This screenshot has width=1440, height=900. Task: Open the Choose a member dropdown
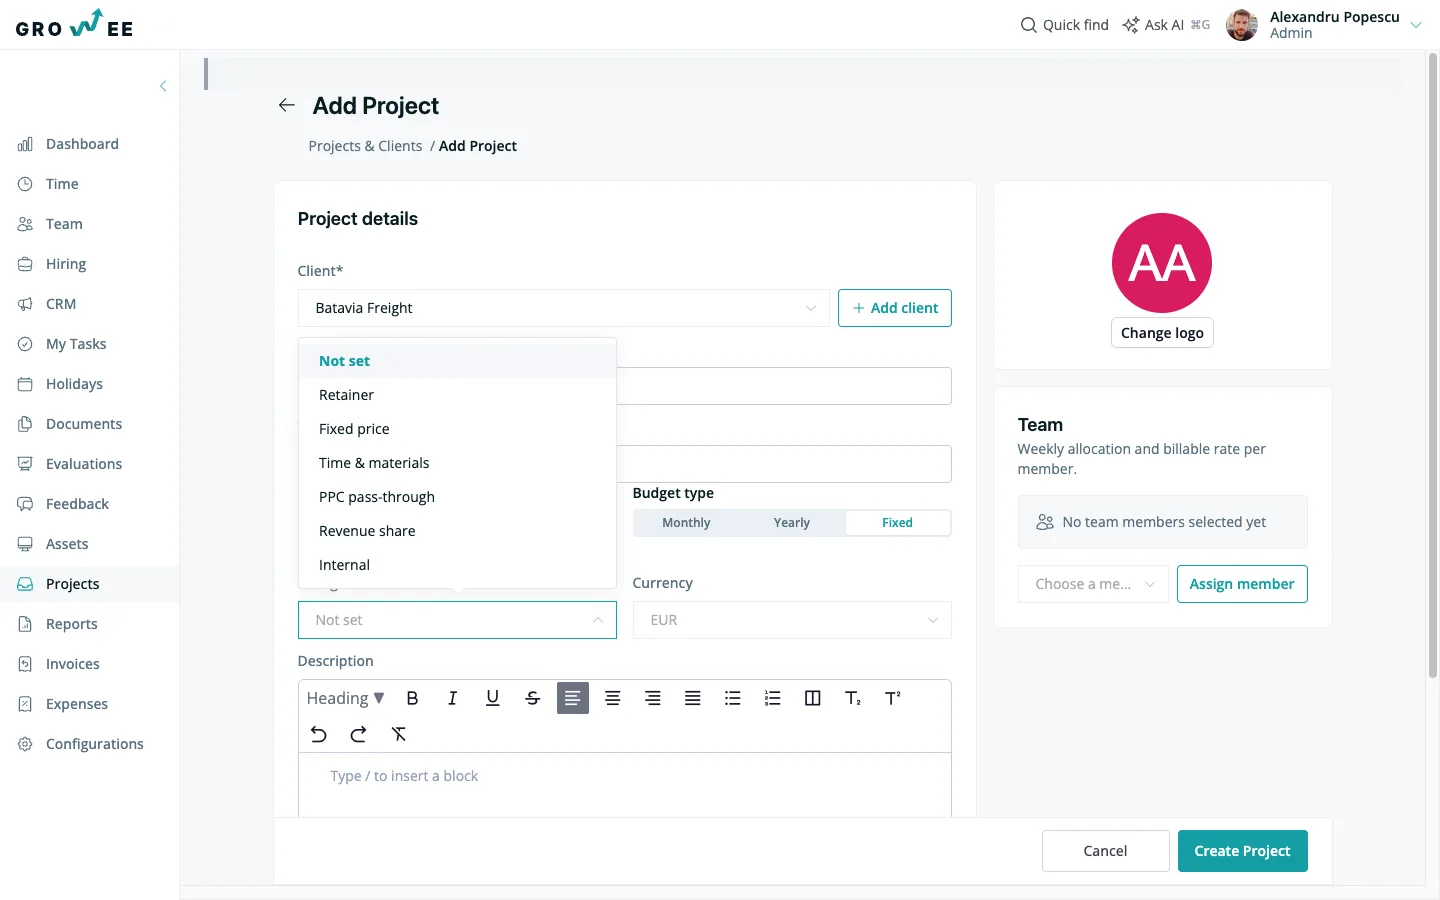coord(1093,584)
